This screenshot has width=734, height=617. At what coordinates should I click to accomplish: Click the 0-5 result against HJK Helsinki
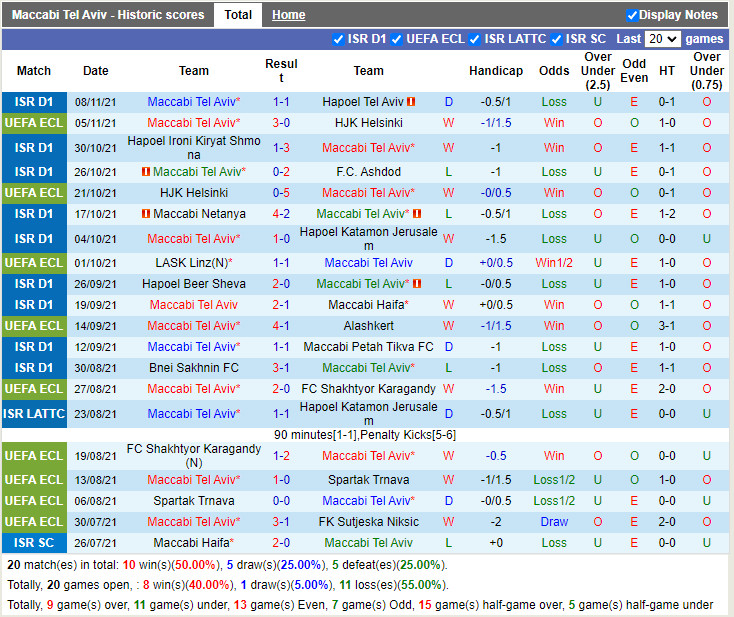click(x=281, y=193)
